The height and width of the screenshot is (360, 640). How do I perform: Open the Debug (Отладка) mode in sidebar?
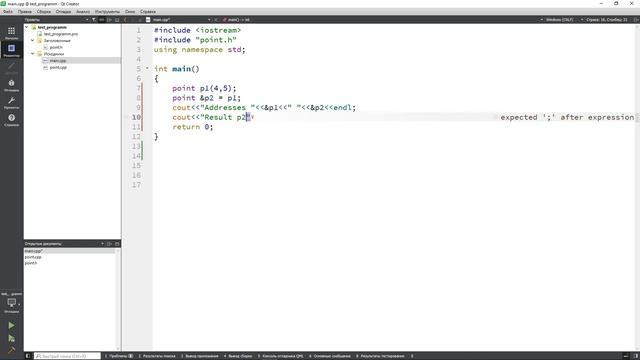11,85
